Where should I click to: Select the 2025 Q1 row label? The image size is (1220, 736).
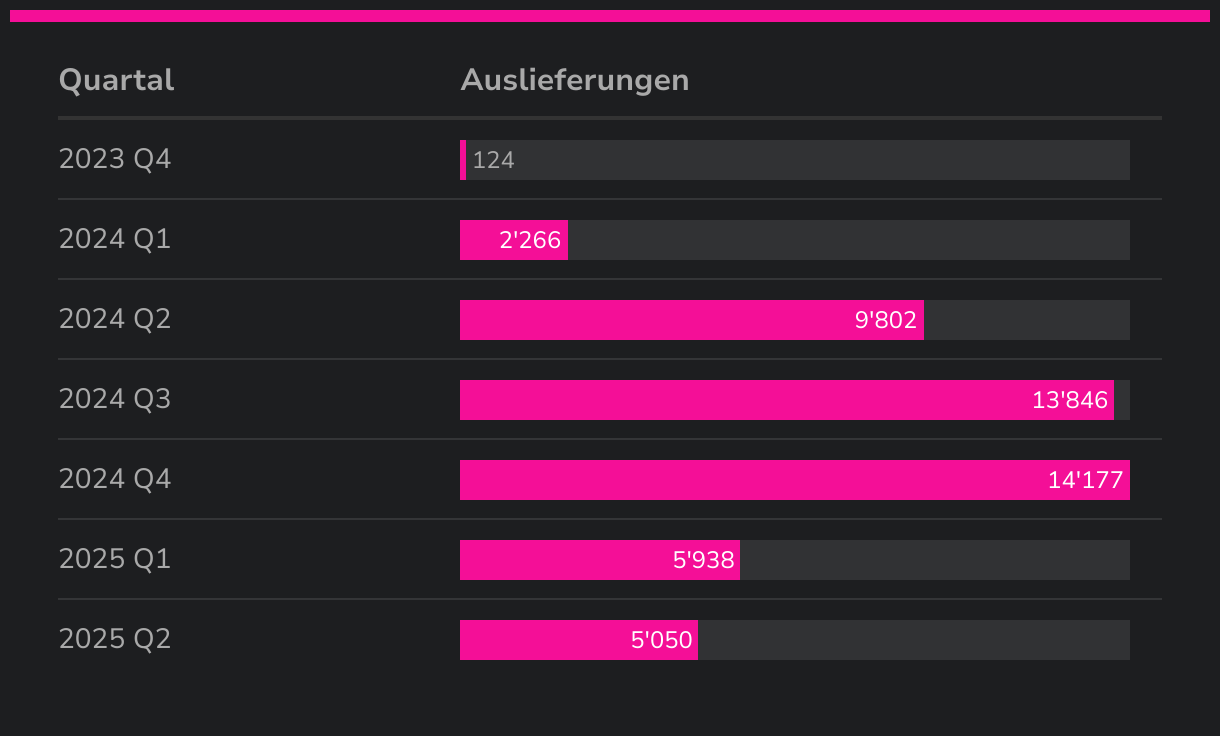point(115,559)
